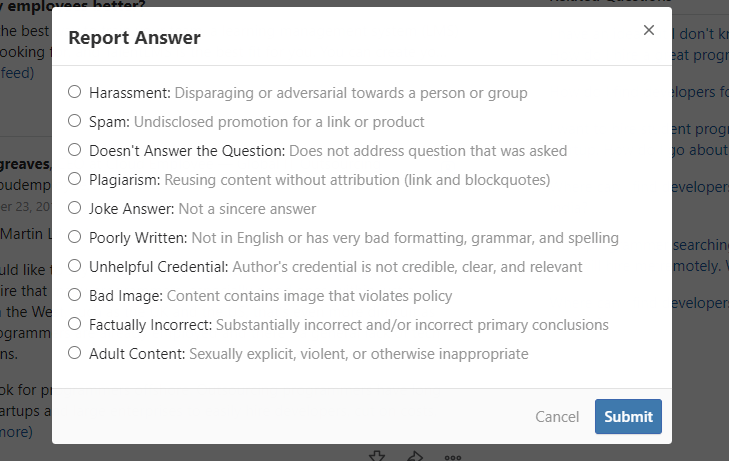Image resolution: width=729 pixels, height=461 pixels.
Task: Select the Spam radio option
Action: point(75,121)
